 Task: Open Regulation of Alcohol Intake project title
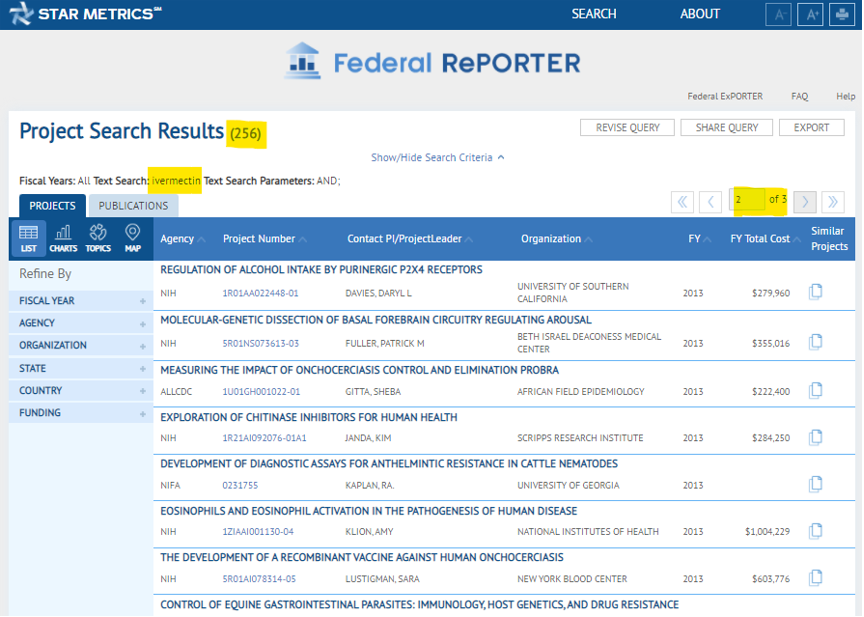[321, 269]
